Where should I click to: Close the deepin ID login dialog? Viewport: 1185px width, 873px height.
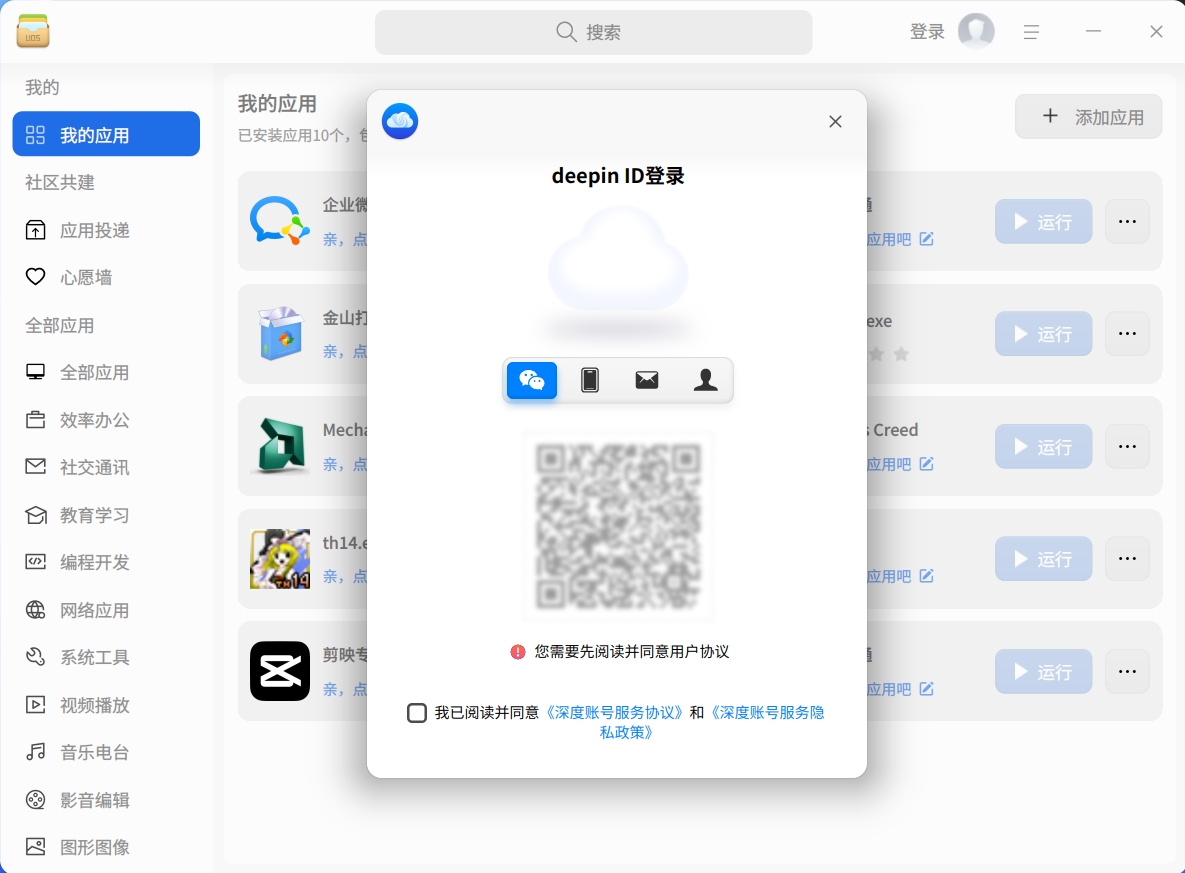pos(835,122)
